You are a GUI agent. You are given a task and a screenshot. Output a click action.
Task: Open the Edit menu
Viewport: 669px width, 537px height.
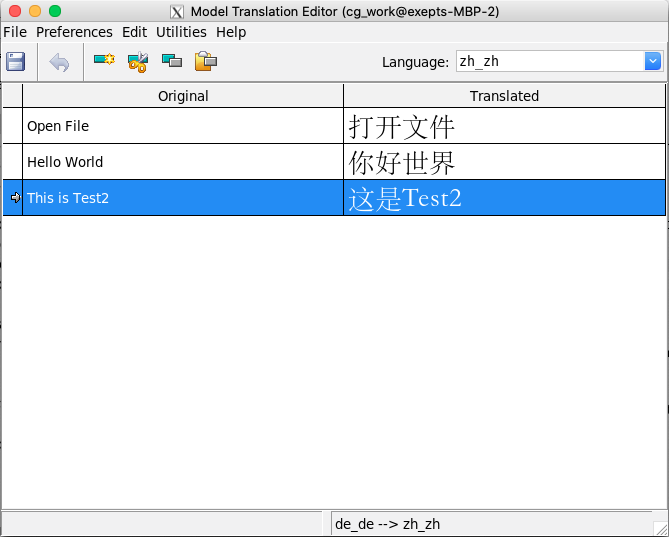(134, 32)
